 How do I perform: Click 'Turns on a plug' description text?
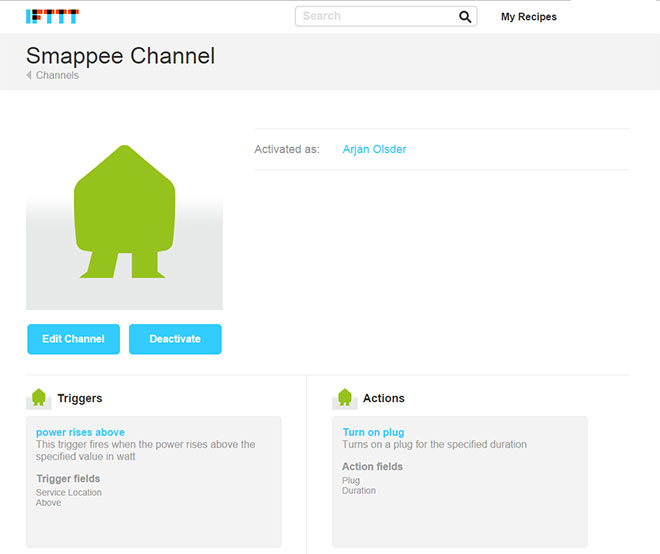click(x=434, y=445)
